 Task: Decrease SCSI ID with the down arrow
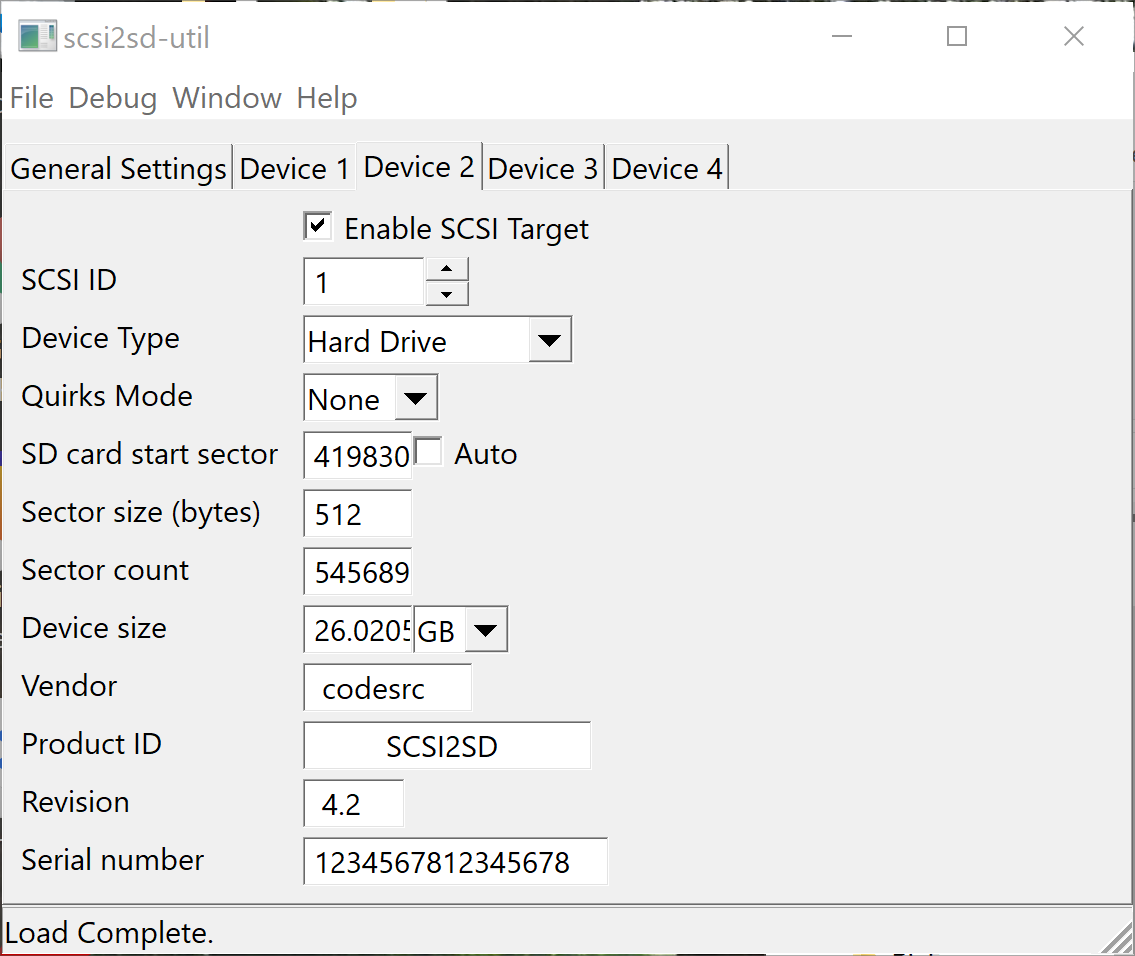click(x=447, y=294)
